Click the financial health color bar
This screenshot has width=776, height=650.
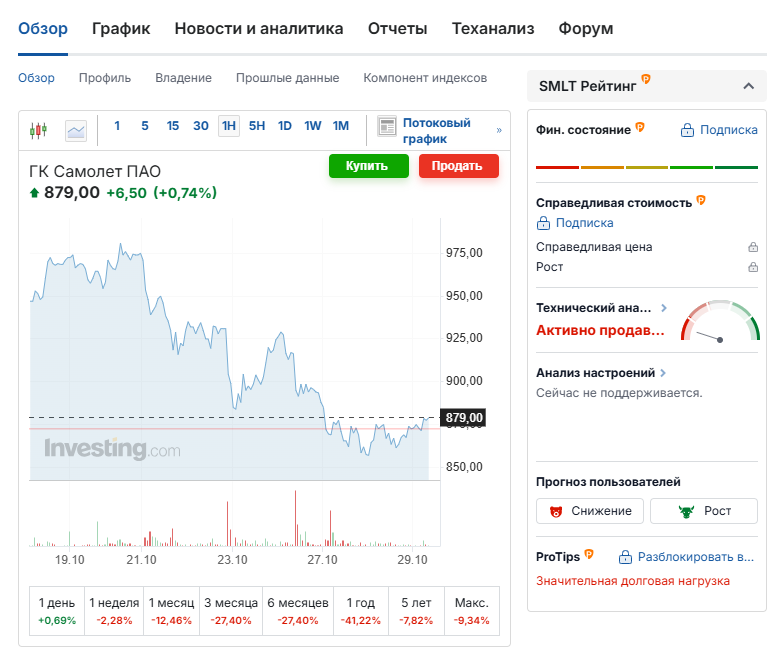coord(647,167)
